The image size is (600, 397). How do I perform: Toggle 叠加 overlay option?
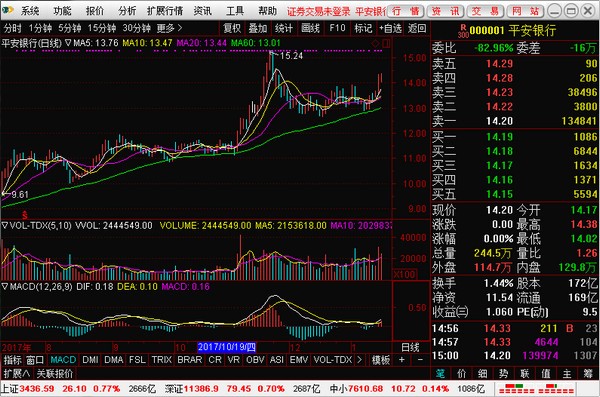[x=258, y=28]
